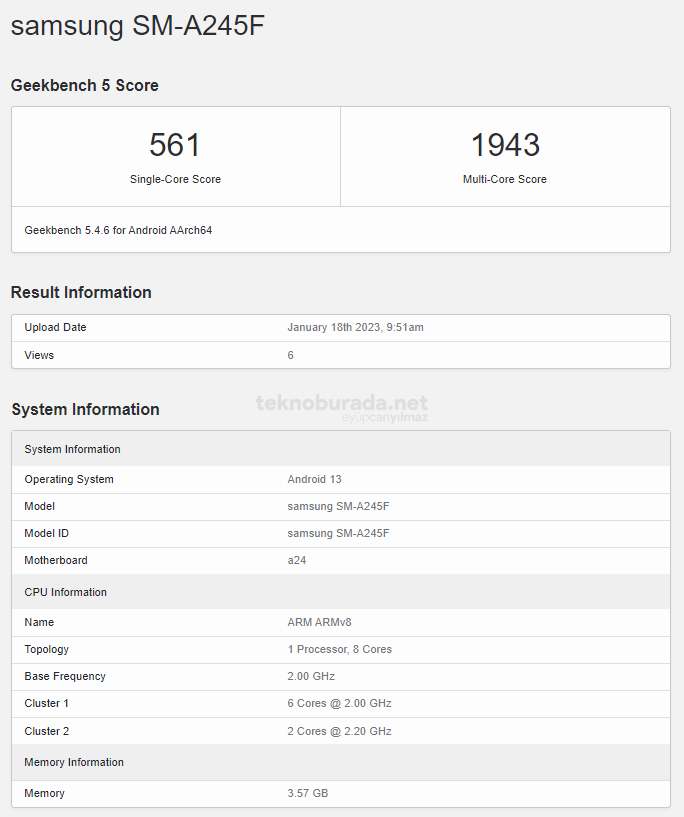Click the Model row label

pos(40,506)
